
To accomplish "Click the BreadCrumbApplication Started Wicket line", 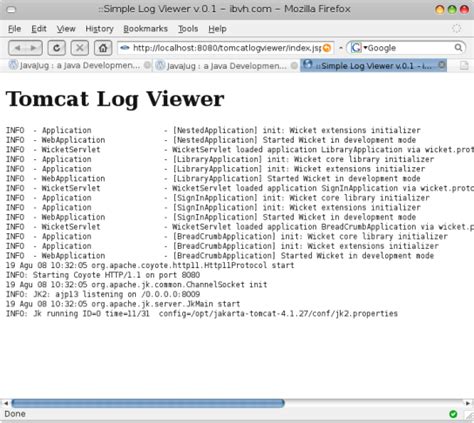I will 220,256.
